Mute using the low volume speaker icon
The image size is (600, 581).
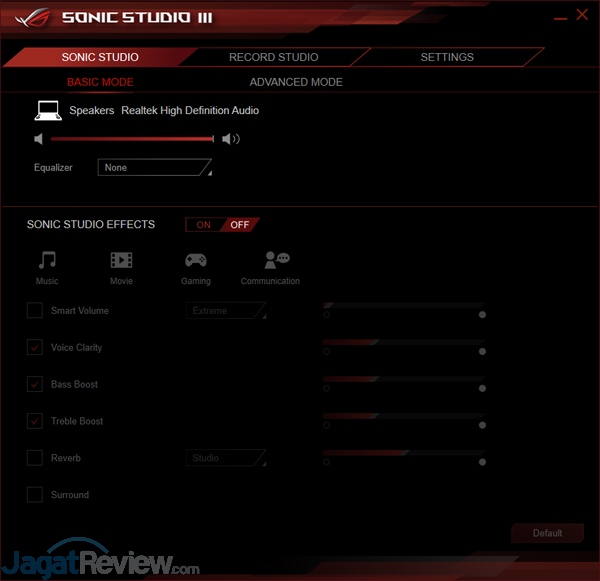38,139
